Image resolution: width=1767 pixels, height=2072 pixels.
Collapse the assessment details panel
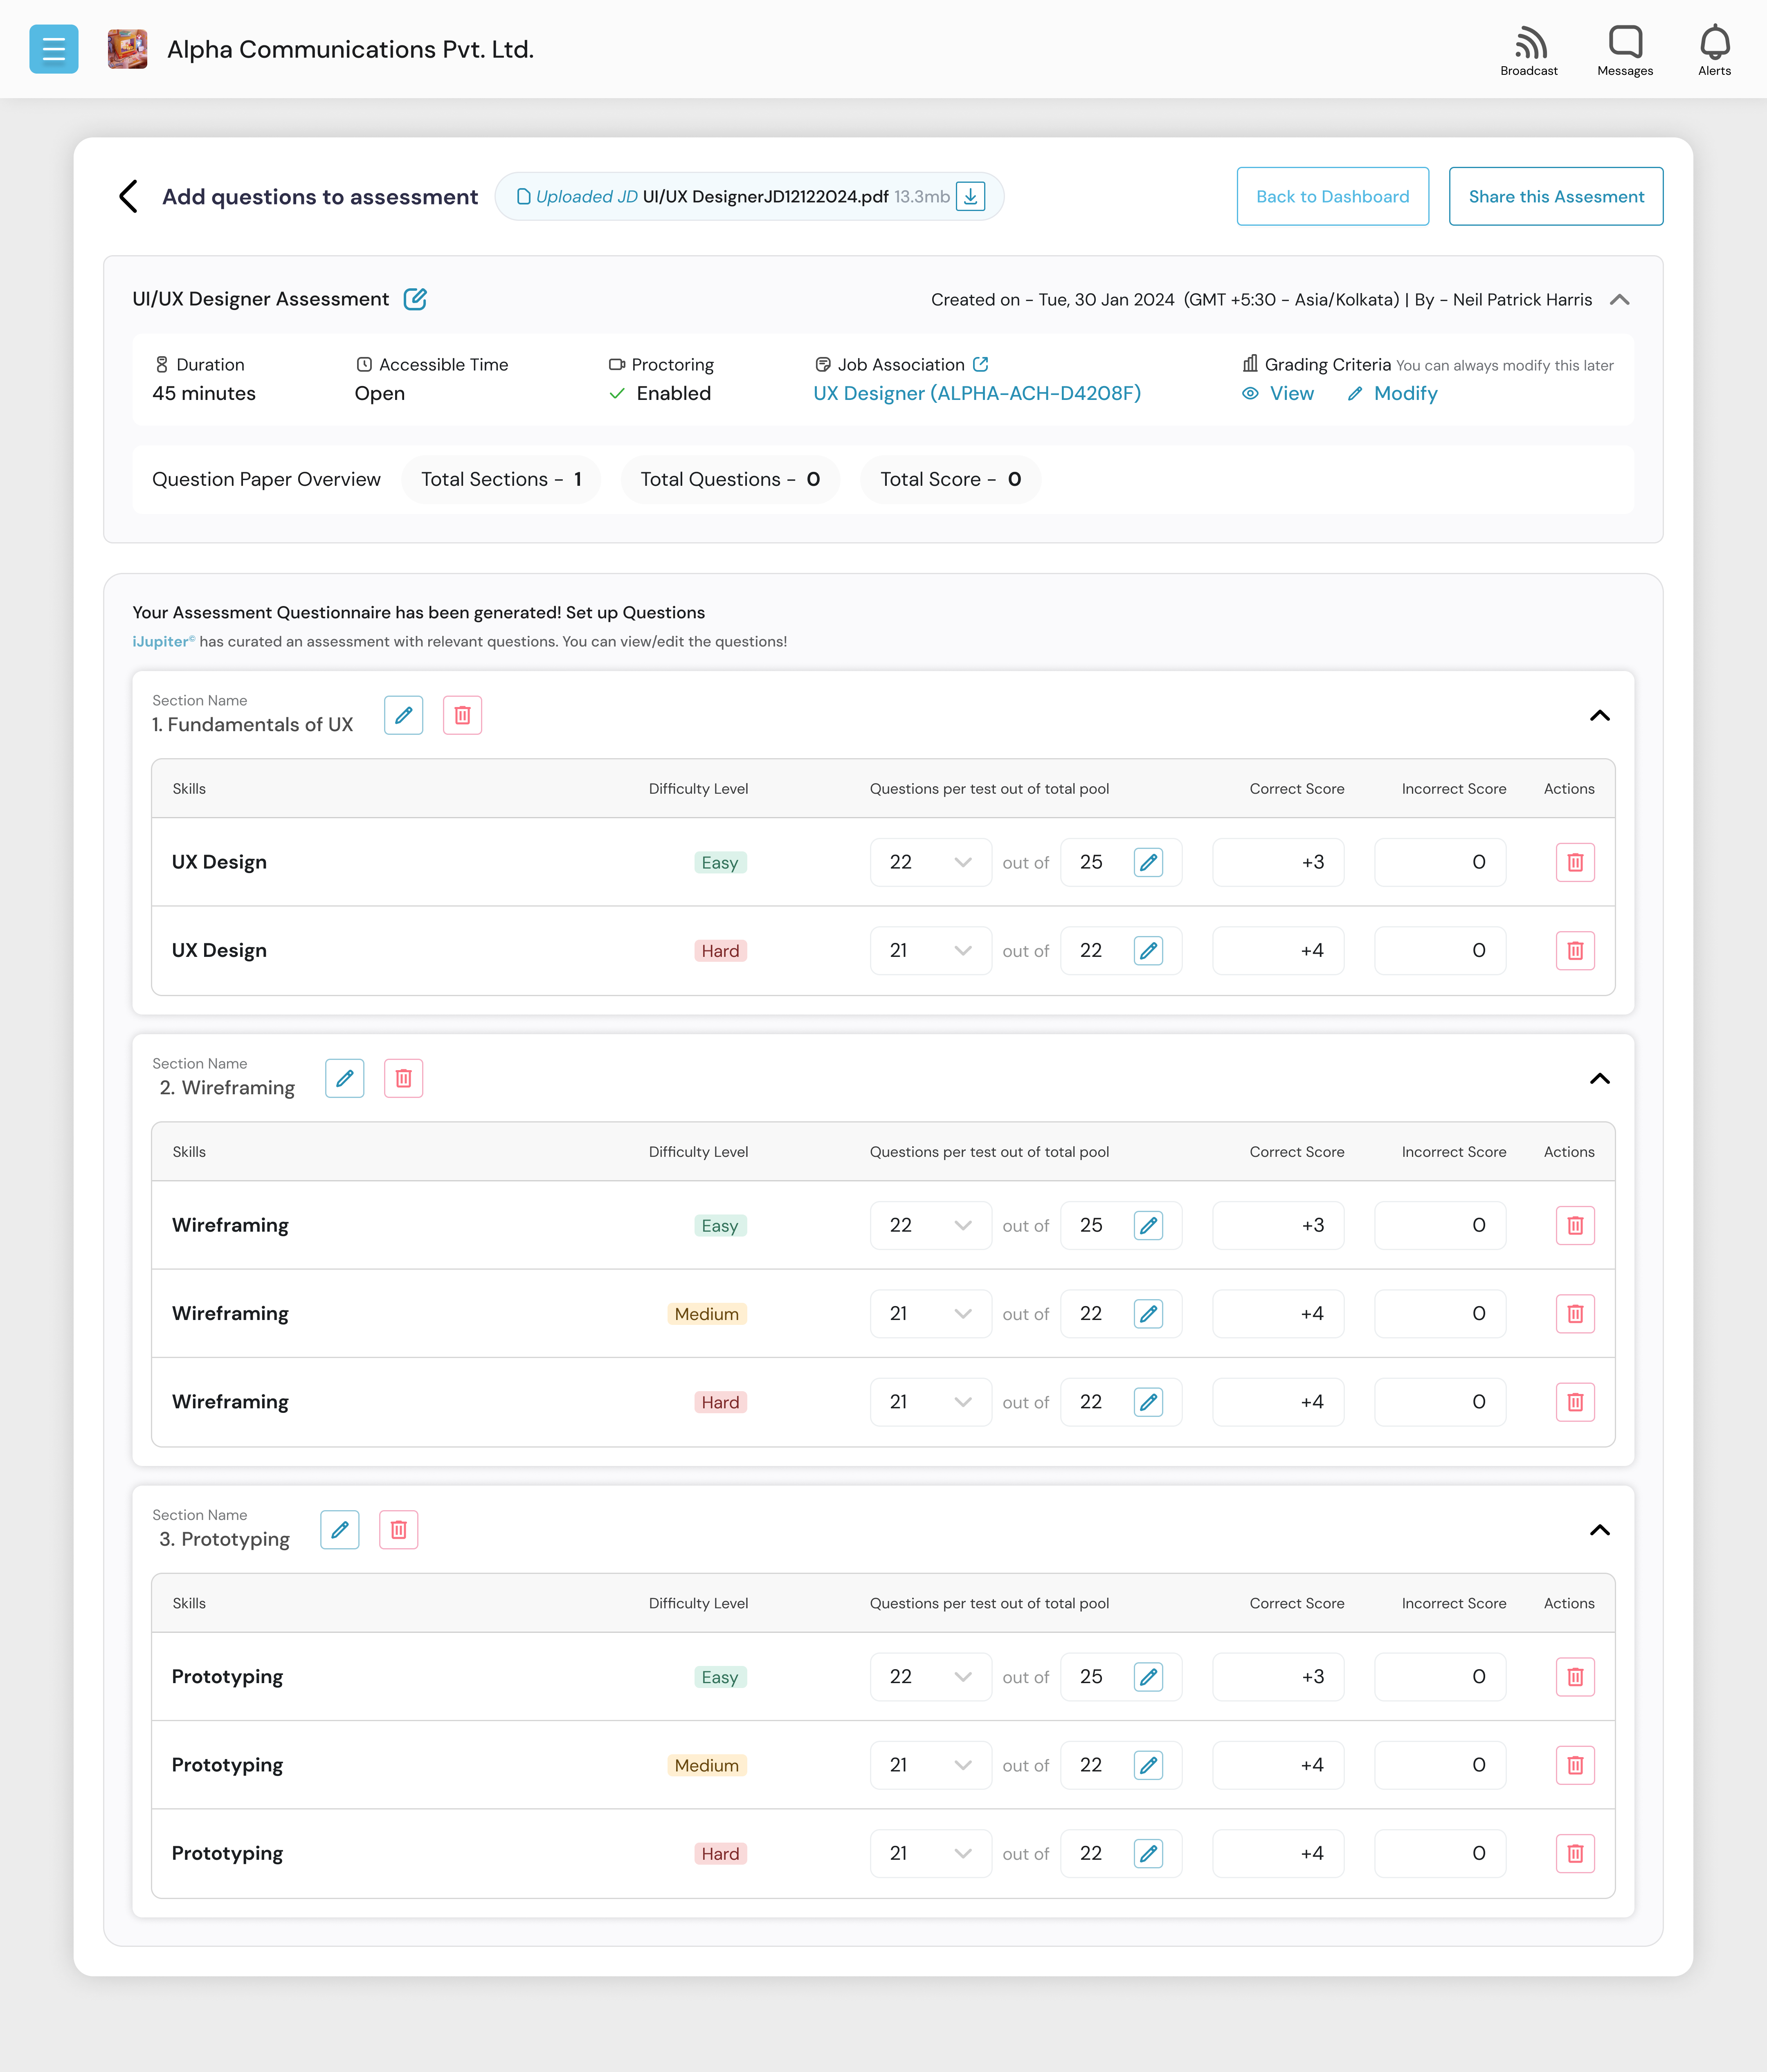1621,299
